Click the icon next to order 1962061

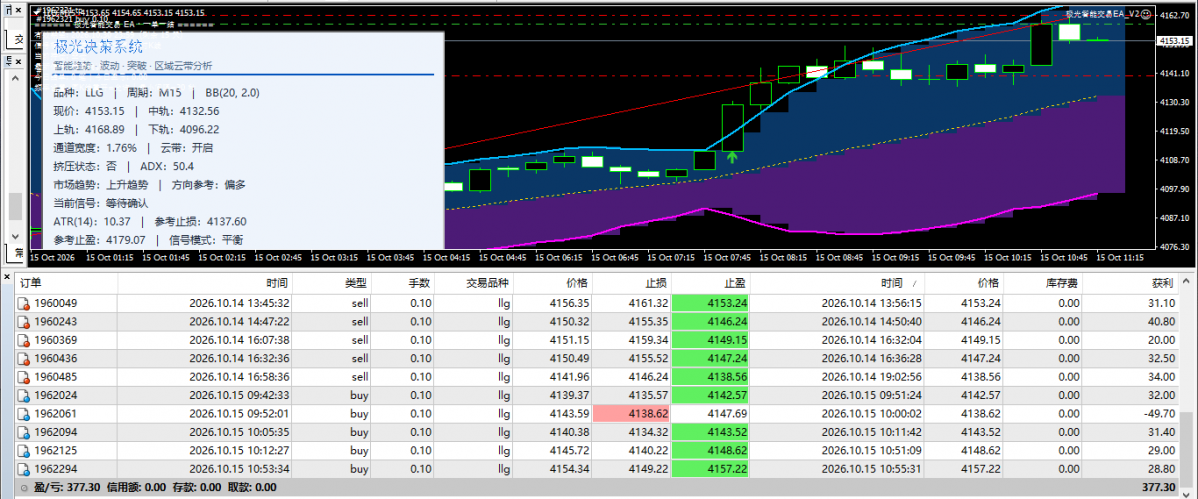(x=25, y=413)
